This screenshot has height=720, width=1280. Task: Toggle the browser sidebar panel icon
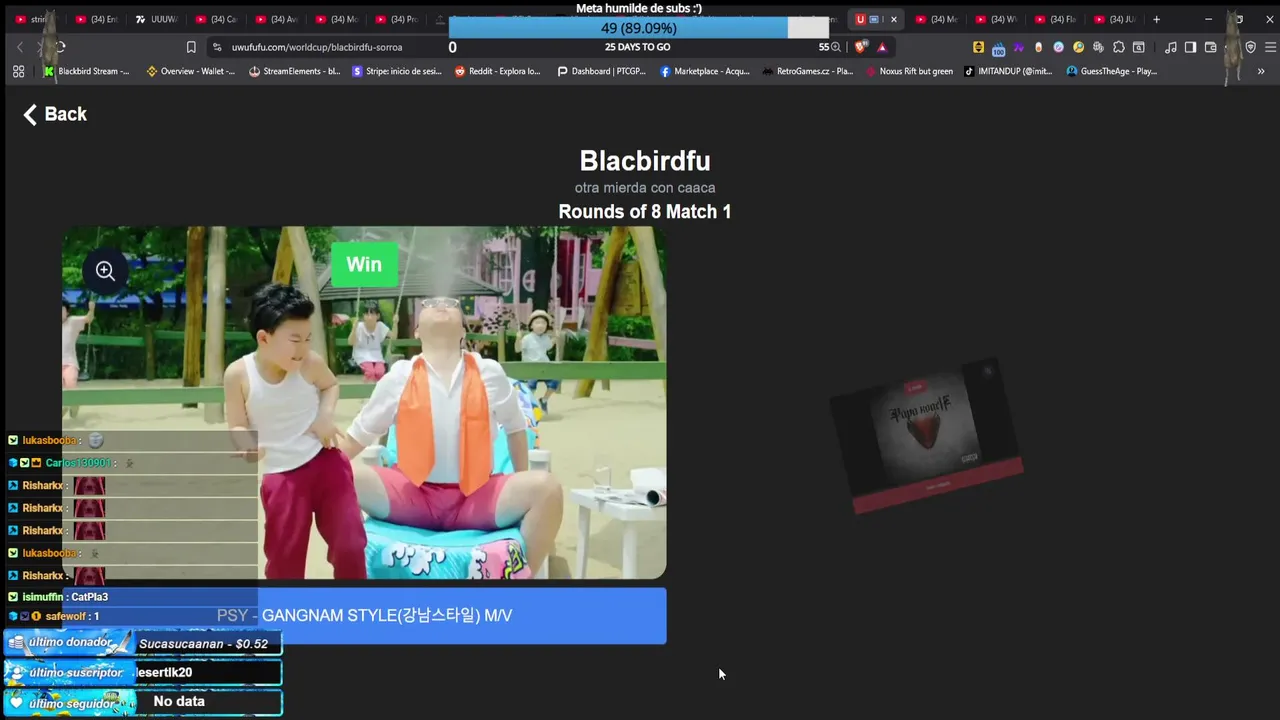click(x=1190, y=47)
